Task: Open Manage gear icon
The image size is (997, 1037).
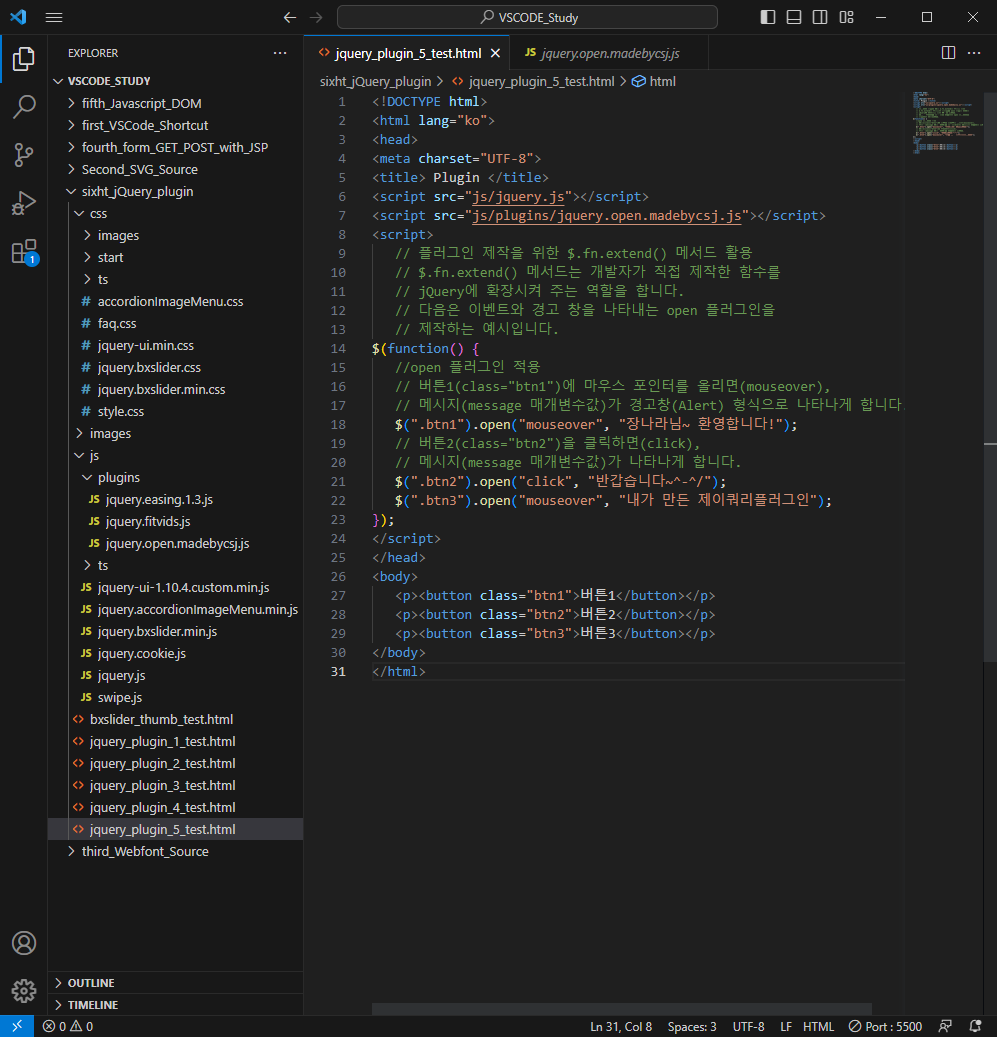Action: (24, 991)
